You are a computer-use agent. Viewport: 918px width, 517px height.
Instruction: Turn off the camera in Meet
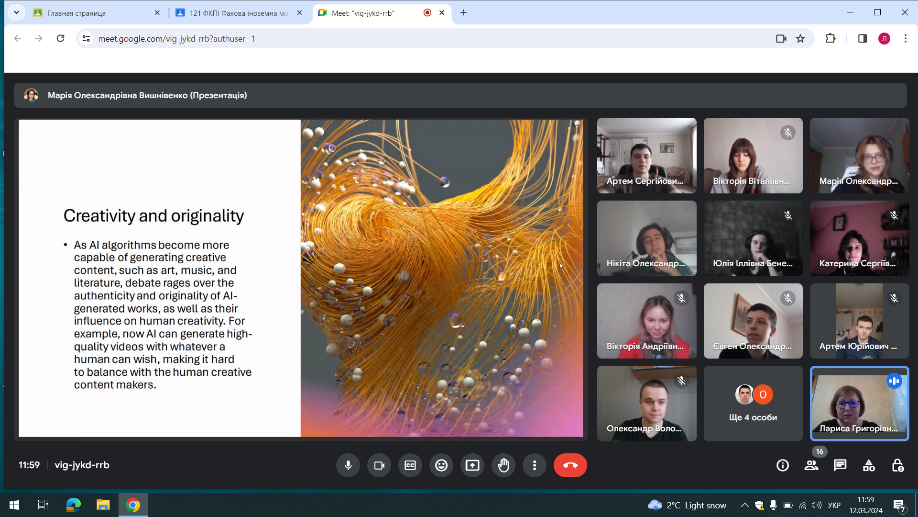click(x=379, y=465)
